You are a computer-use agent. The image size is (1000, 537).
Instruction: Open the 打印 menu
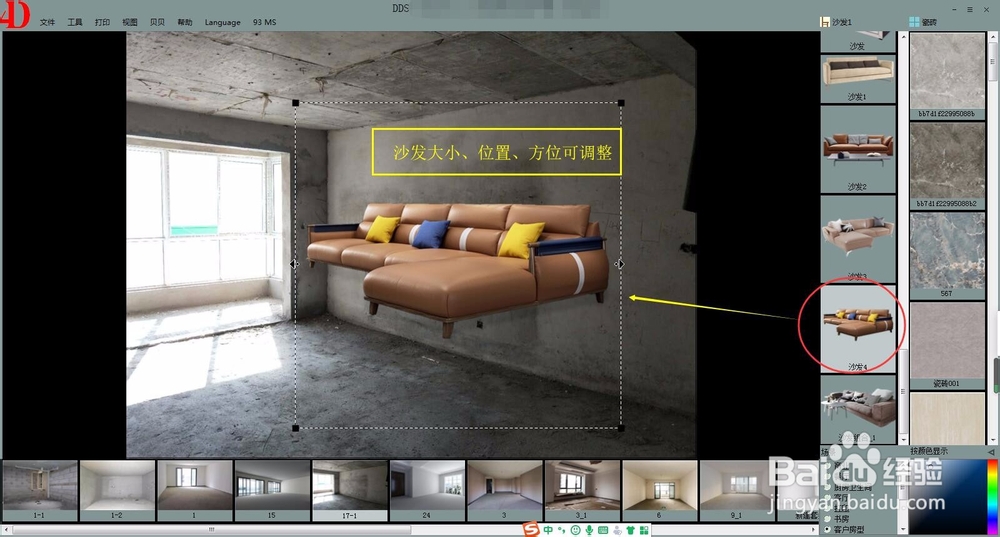point(102,22)
